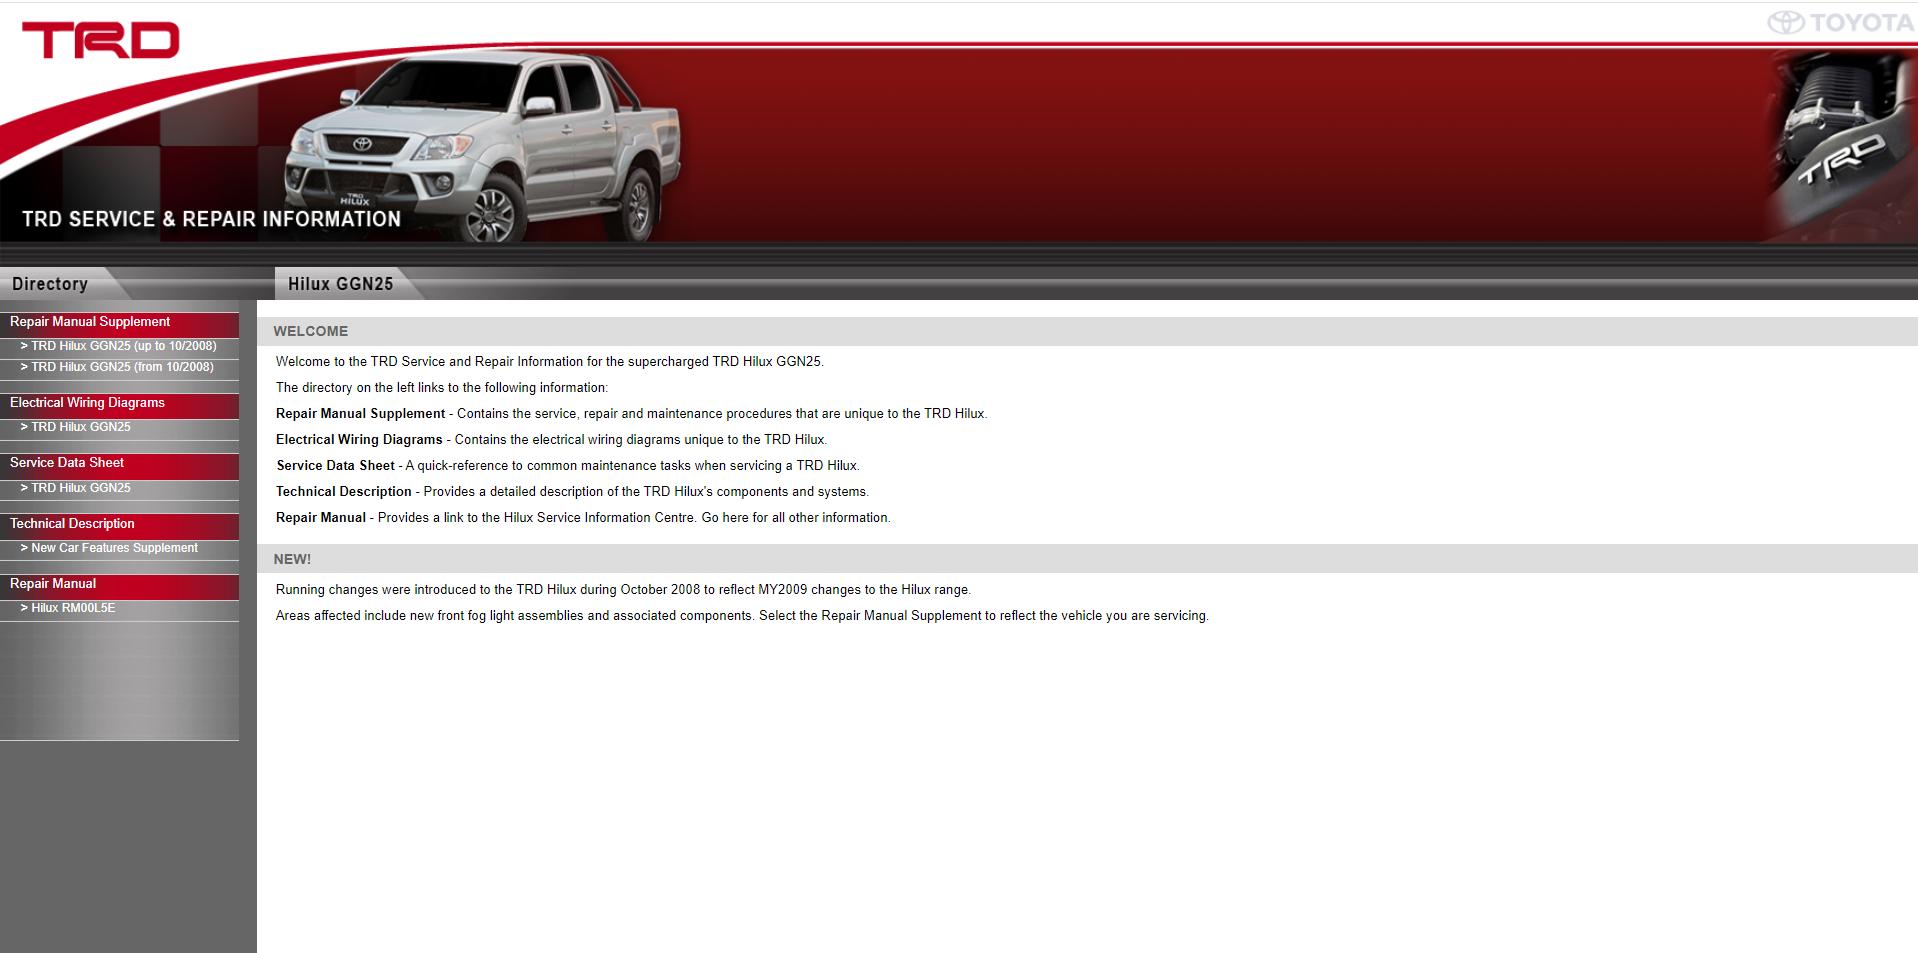Viewport: 1918px width, 953px height.
Task: Open TRD Hilux GGN25 (from 10/2008) supplement
Action: [x=122, y=367]
